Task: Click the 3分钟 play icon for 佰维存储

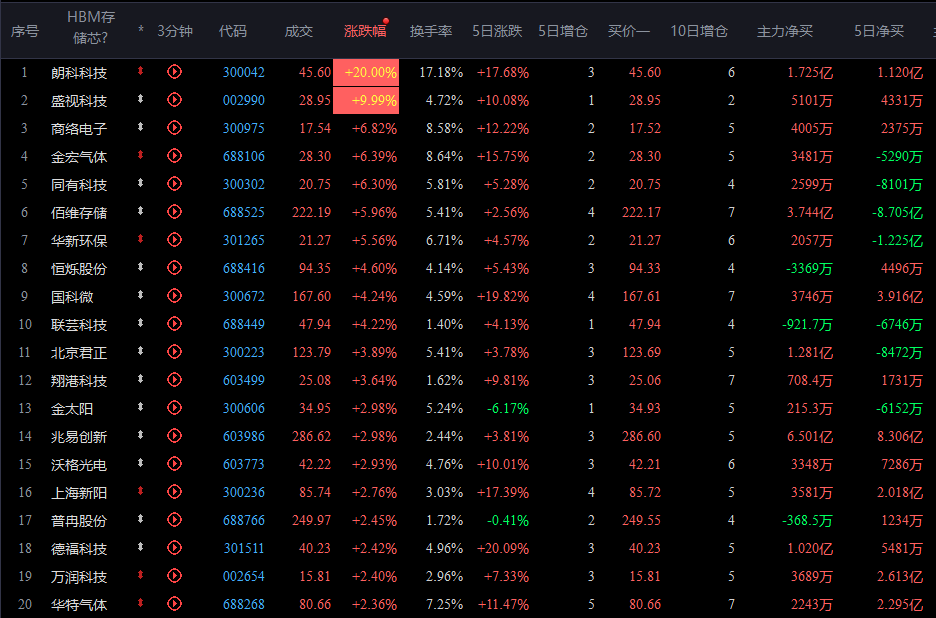Action: pos(175,212)
